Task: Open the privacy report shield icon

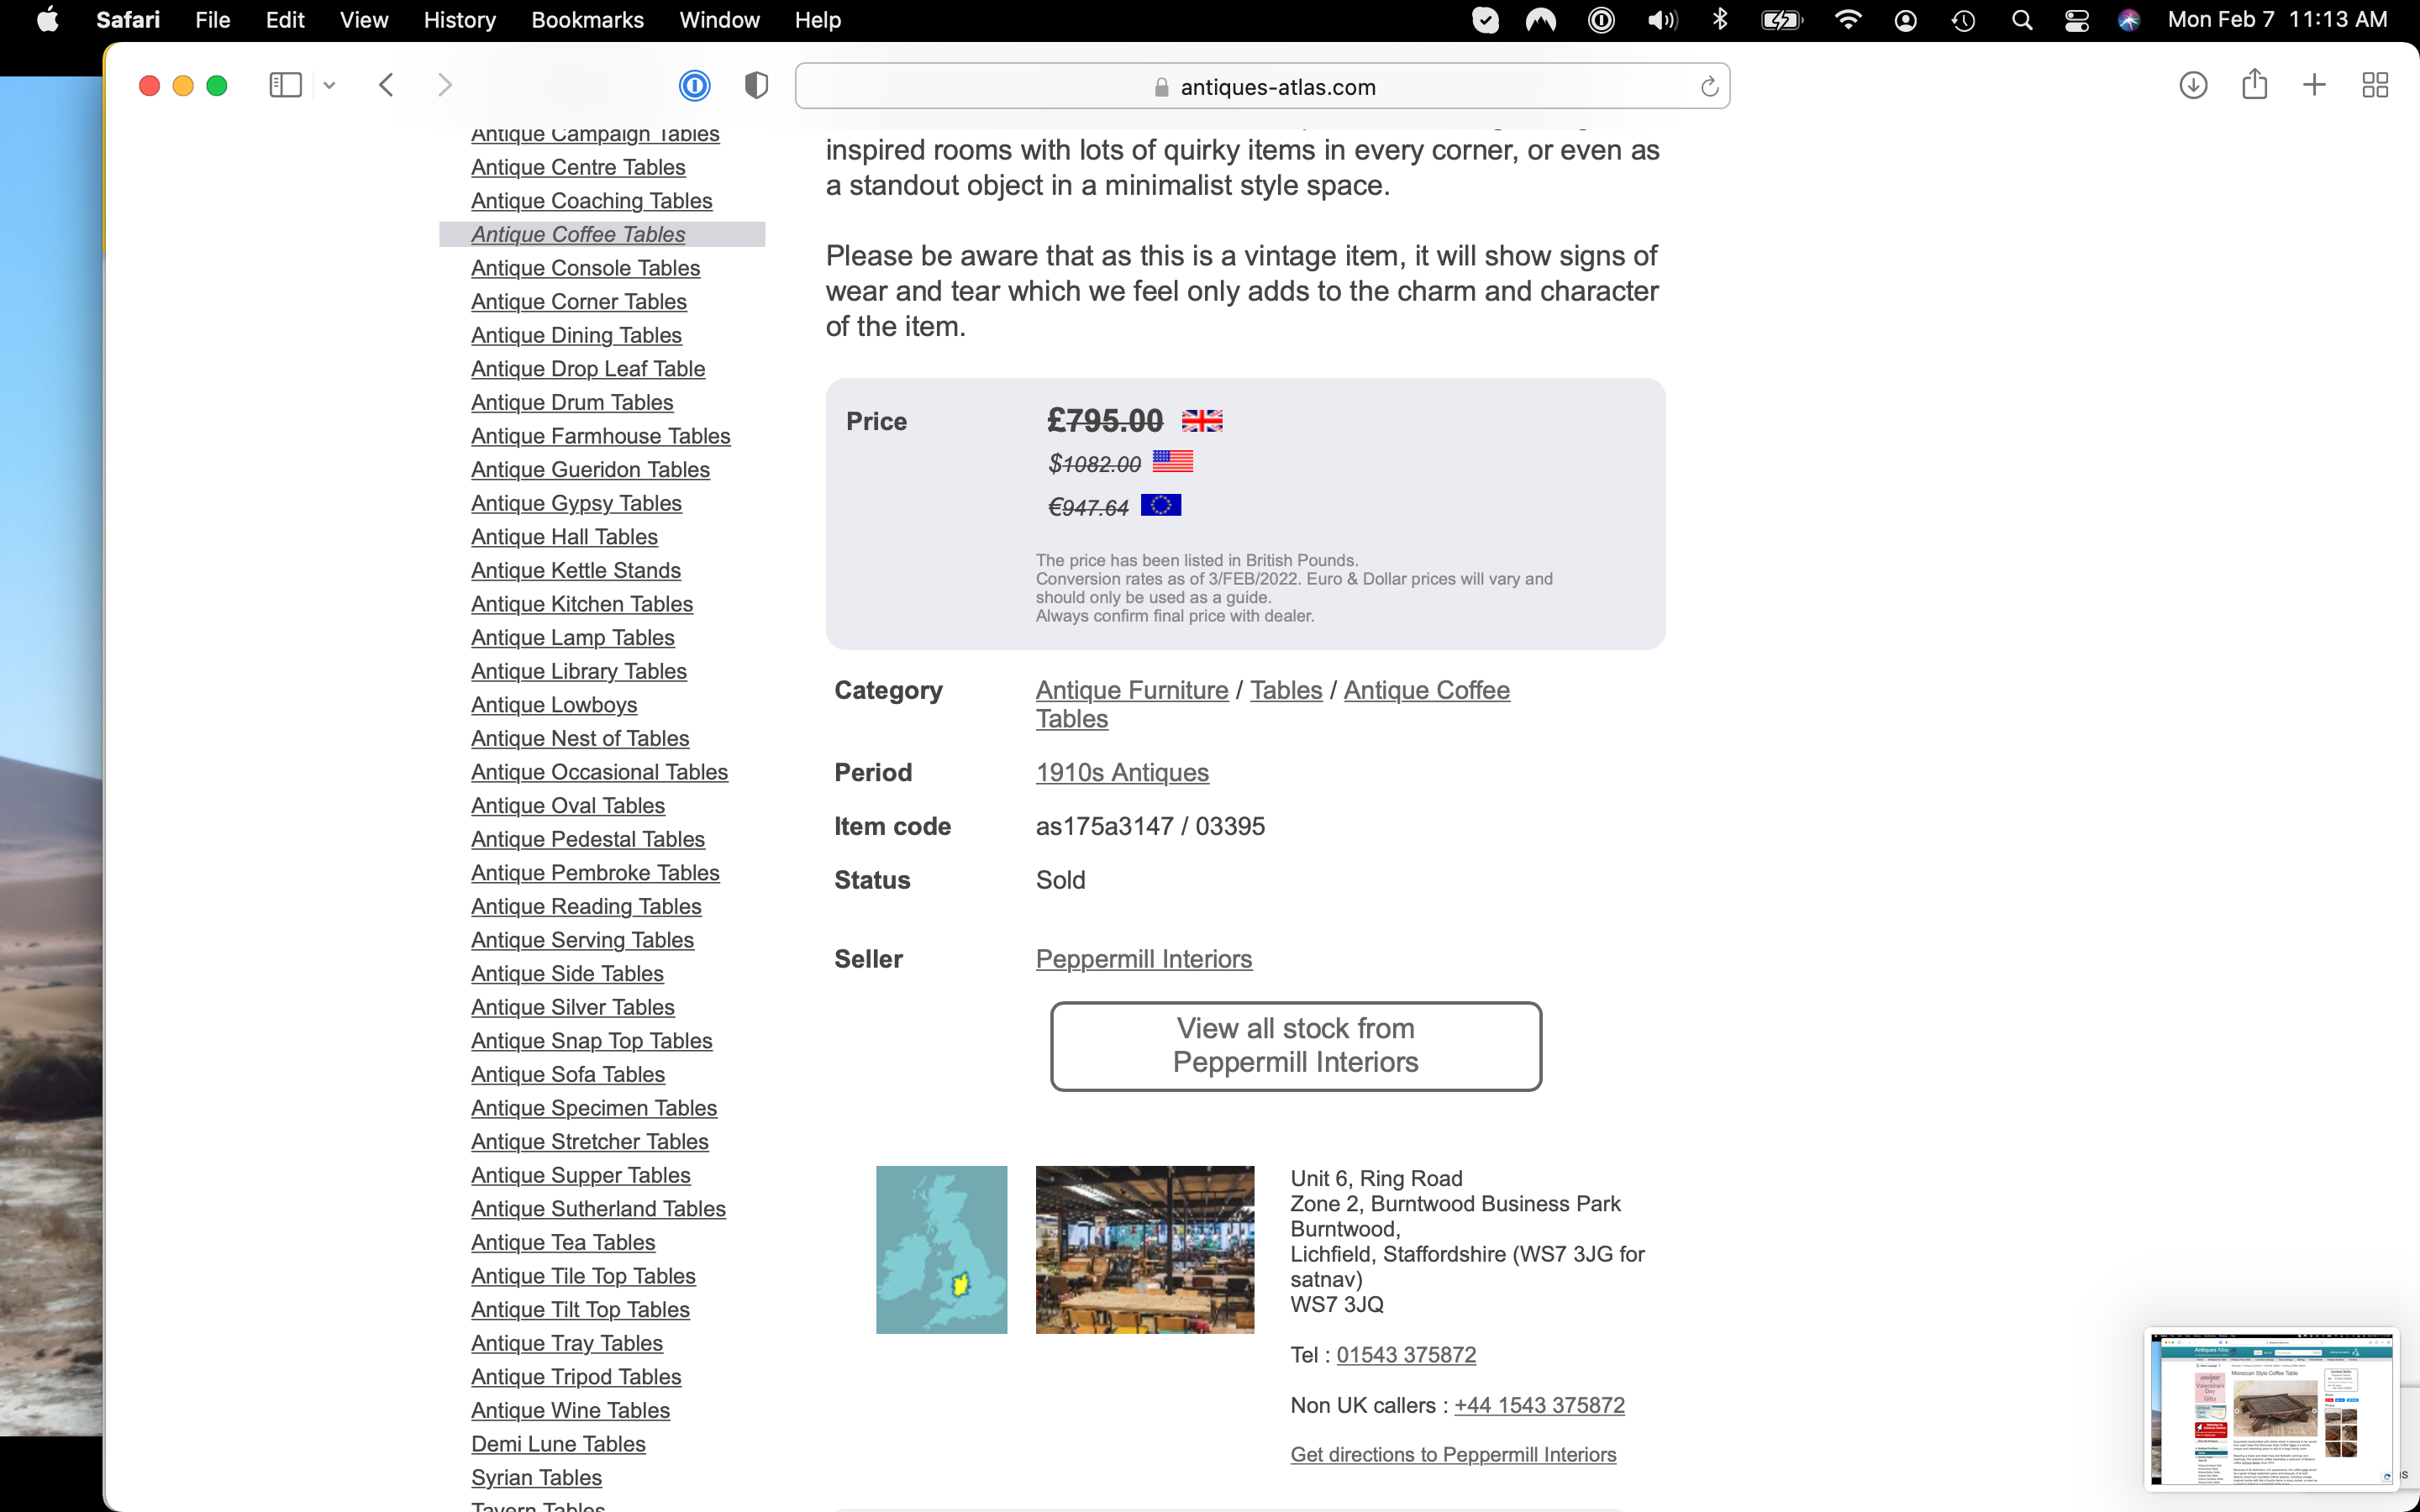Action: [756, 86]
